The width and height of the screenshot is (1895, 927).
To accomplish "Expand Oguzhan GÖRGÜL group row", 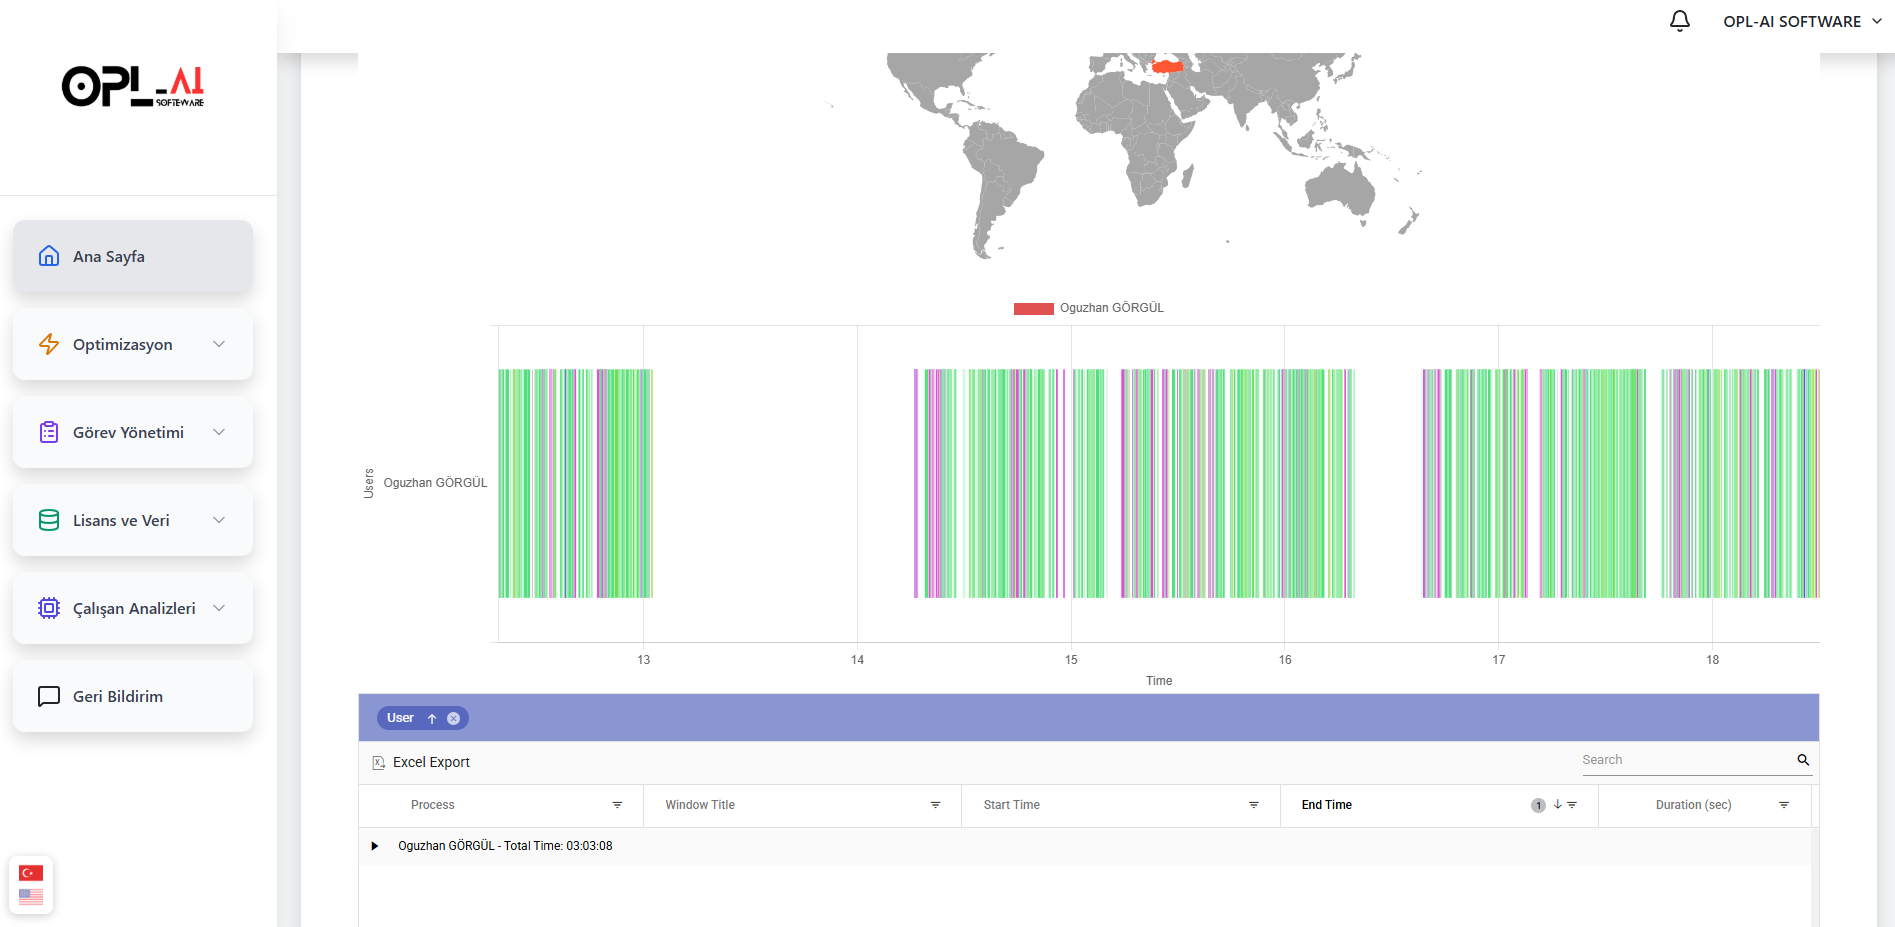I will click(375, 846).
